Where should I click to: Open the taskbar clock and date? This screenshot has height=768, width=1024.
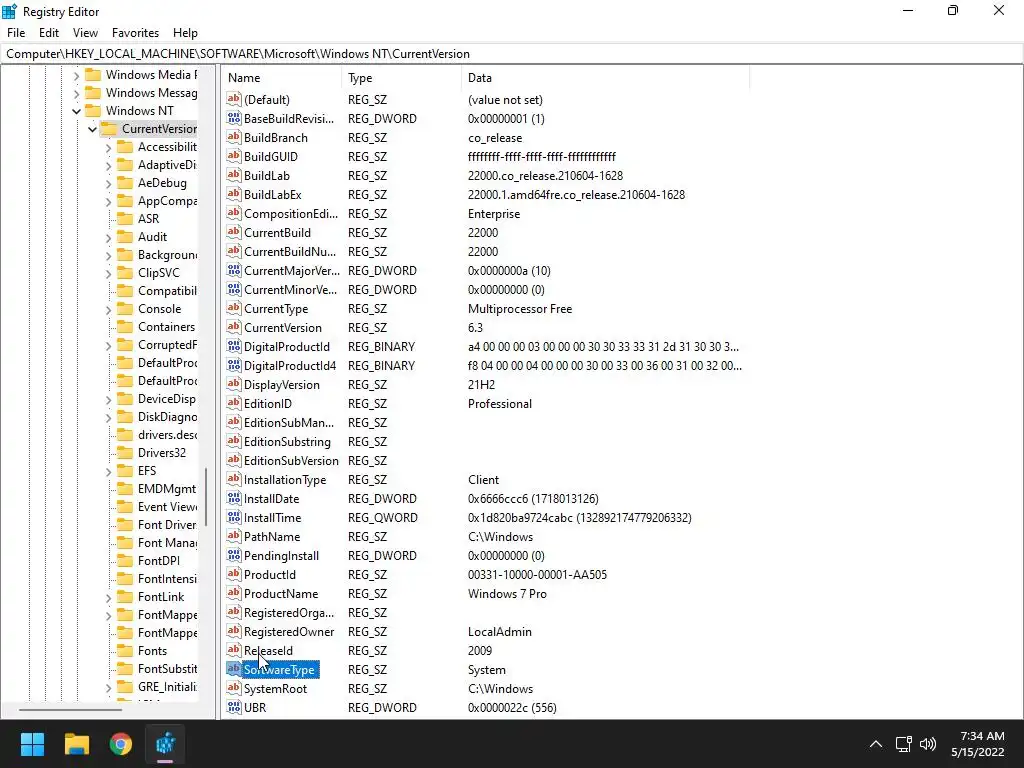click(x=978, y=744)
